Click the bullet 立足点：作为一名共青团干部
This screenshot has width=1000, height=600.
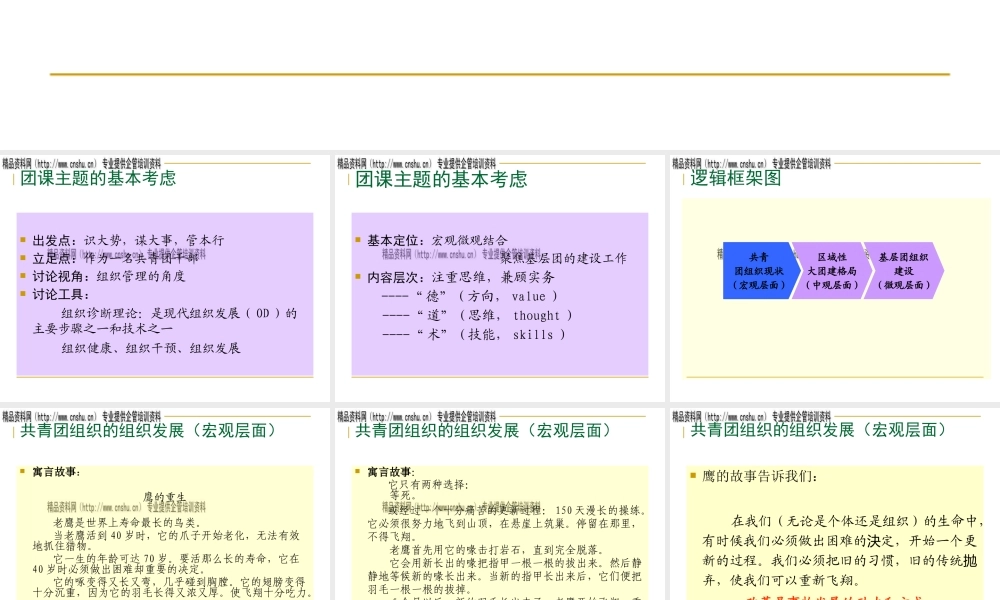click(x=116, y=258)
